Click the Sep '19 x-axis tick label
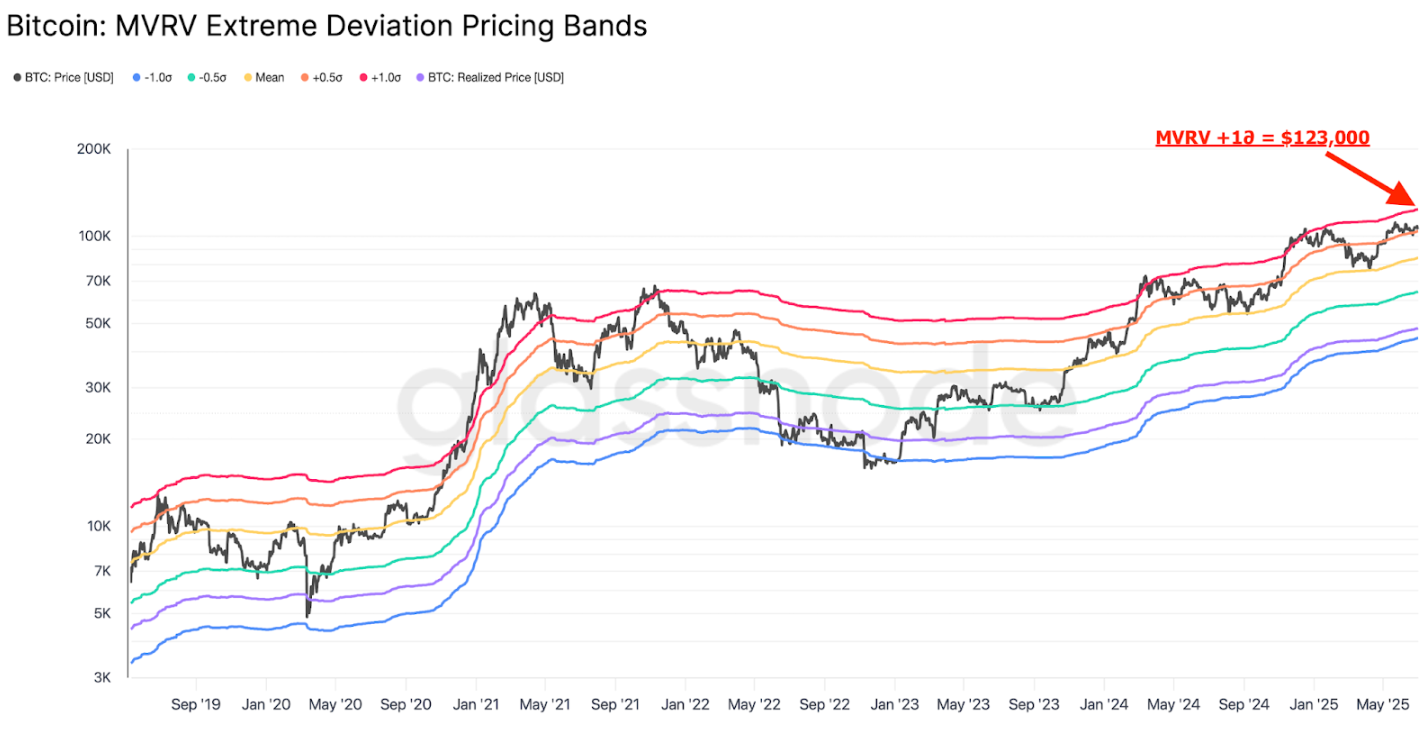 197,704
